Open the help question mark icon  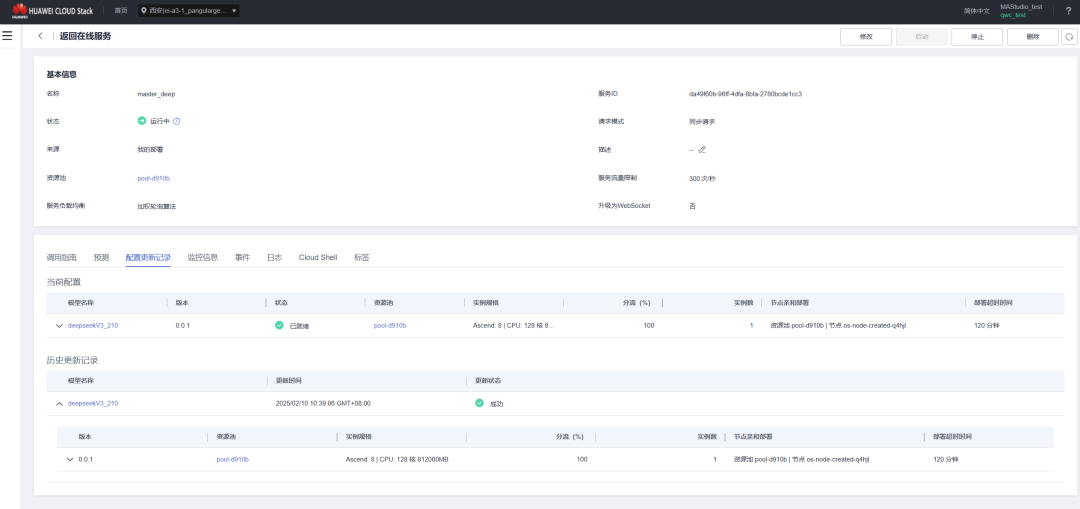pyautogui.click(x=1068, y=10)
